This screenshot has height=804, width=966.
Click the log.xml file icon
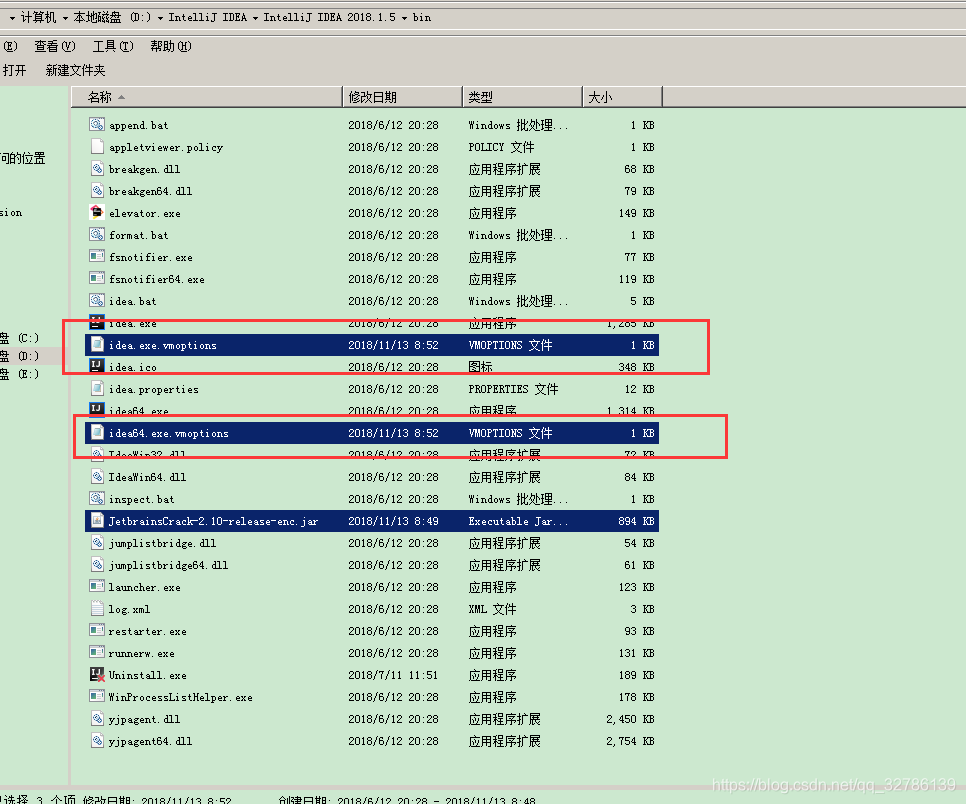click(x=97, y=609)
